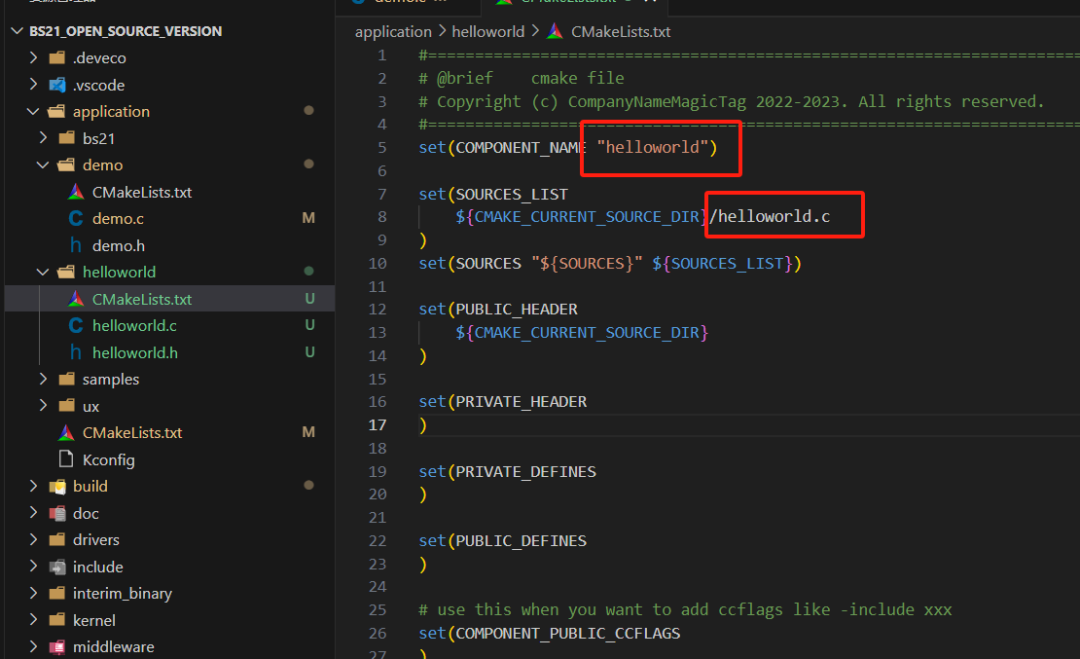The width and height of the screenshot is (1080, 659).
Task: Click CMake icon of selected CMakeLists.txt
Action: pyautogui.click(x=76, y=299)
